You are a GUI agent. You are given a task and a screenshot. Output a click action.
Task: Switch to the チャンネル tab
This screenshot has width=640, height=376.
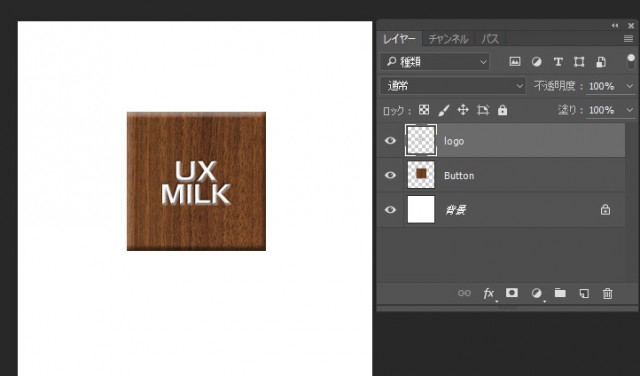pos(448,39)
